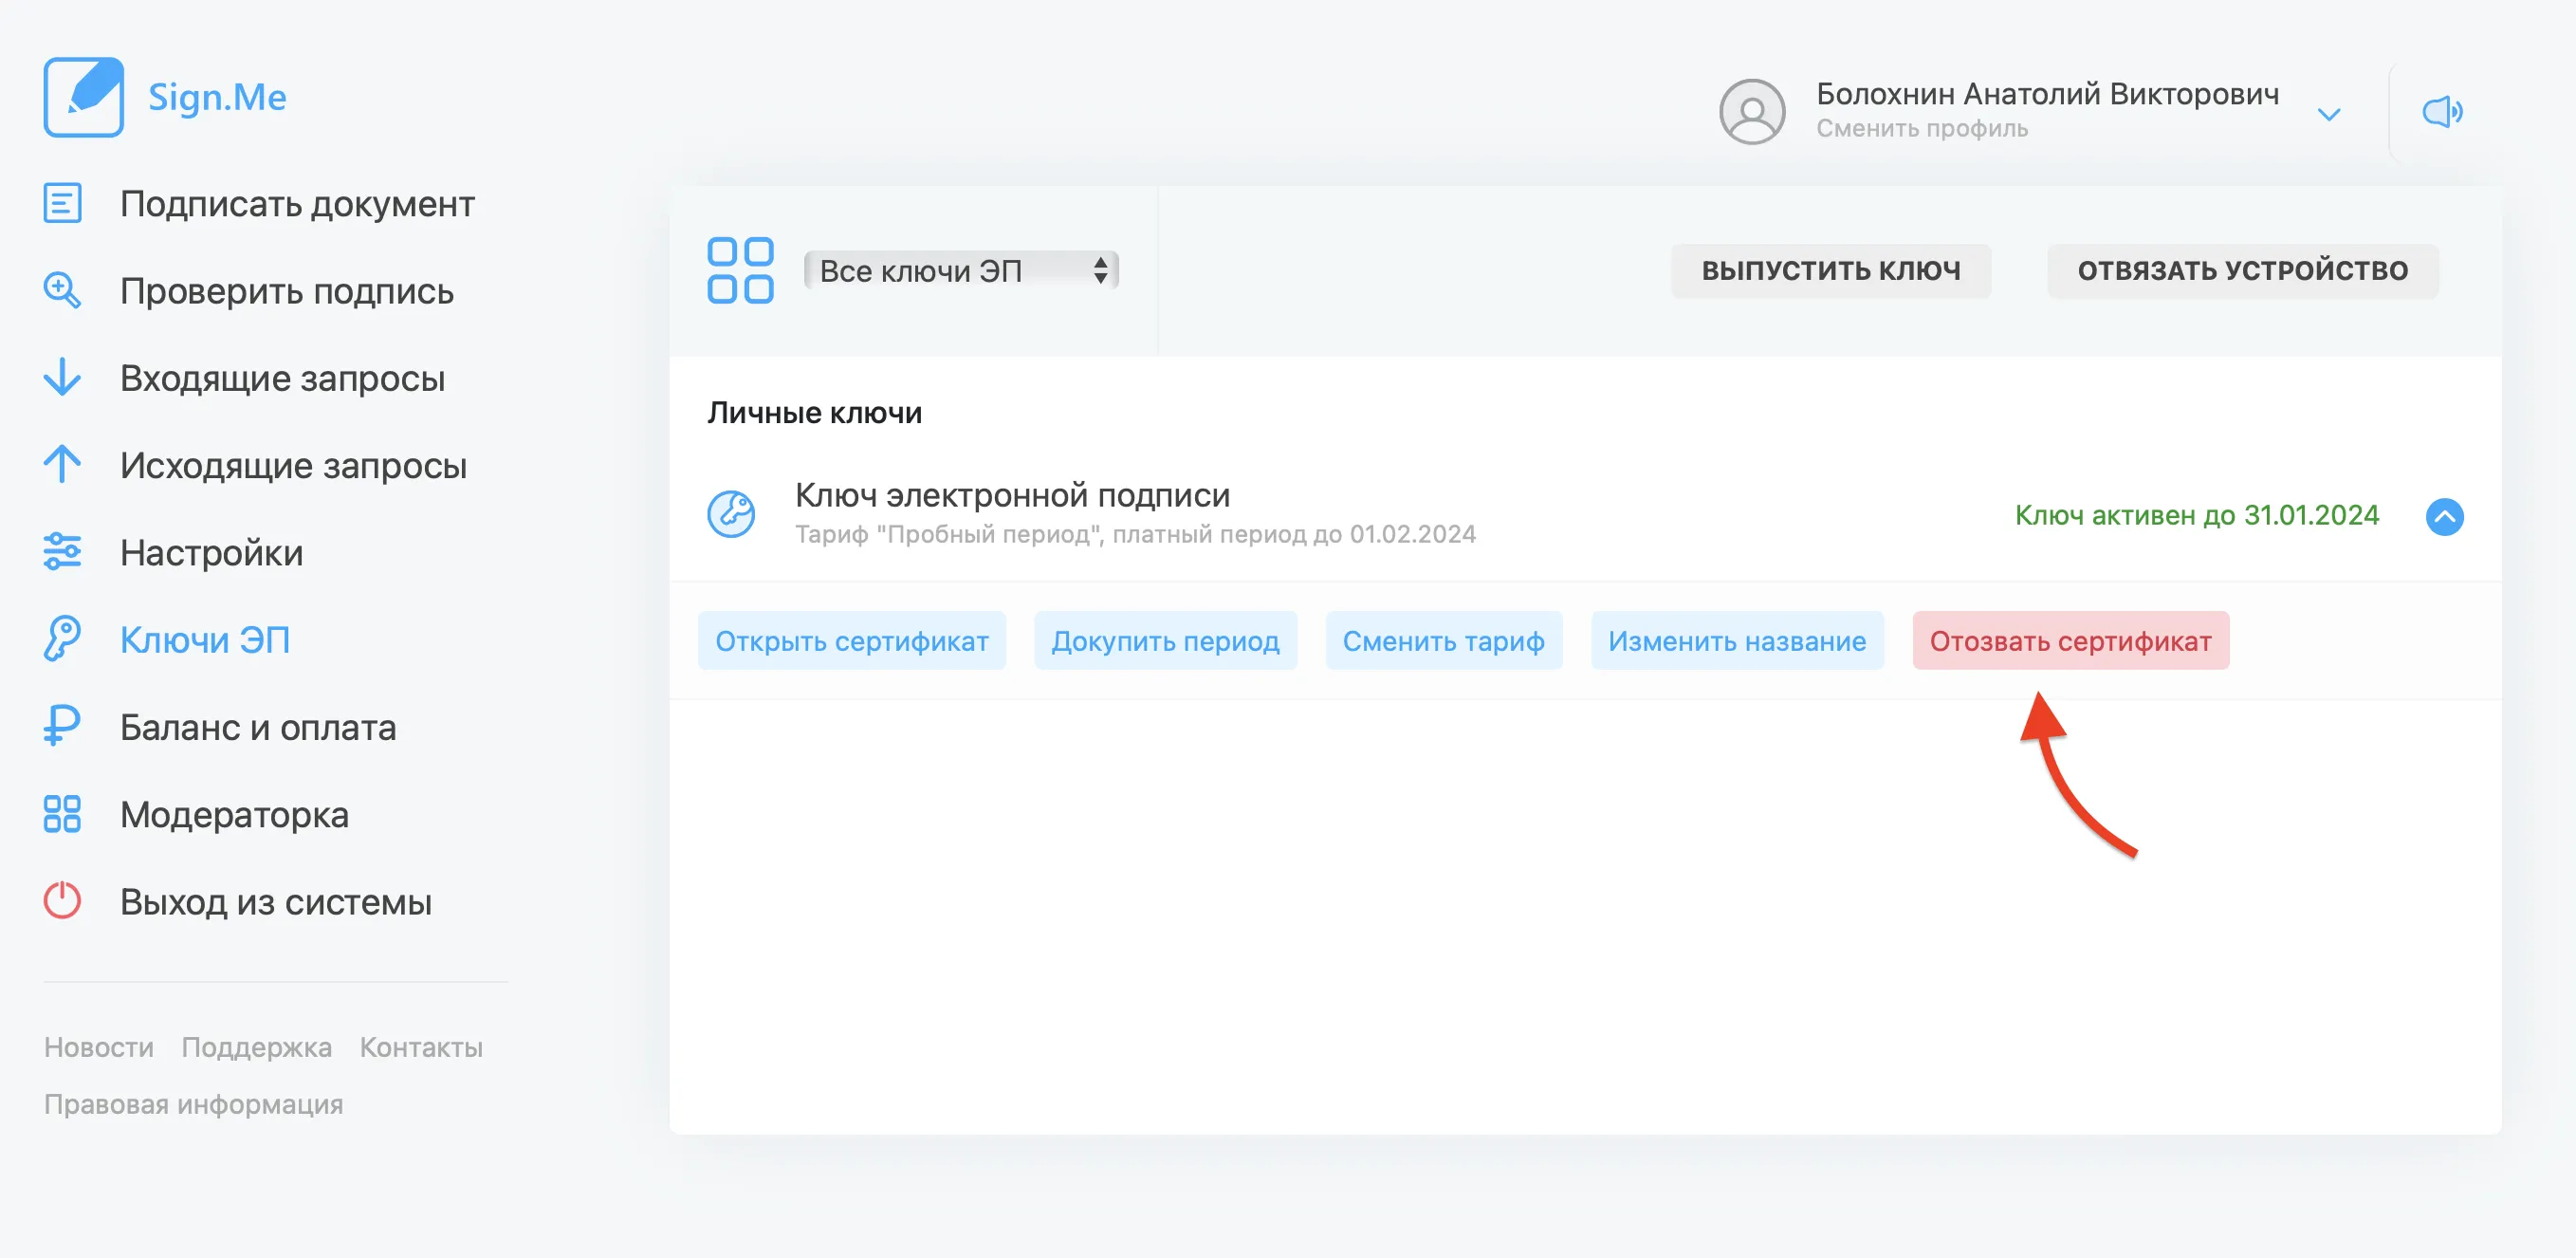The image size is (2576, 1258).
Task: Click Сменить тариф button
Action: (x=1443, y=640)
